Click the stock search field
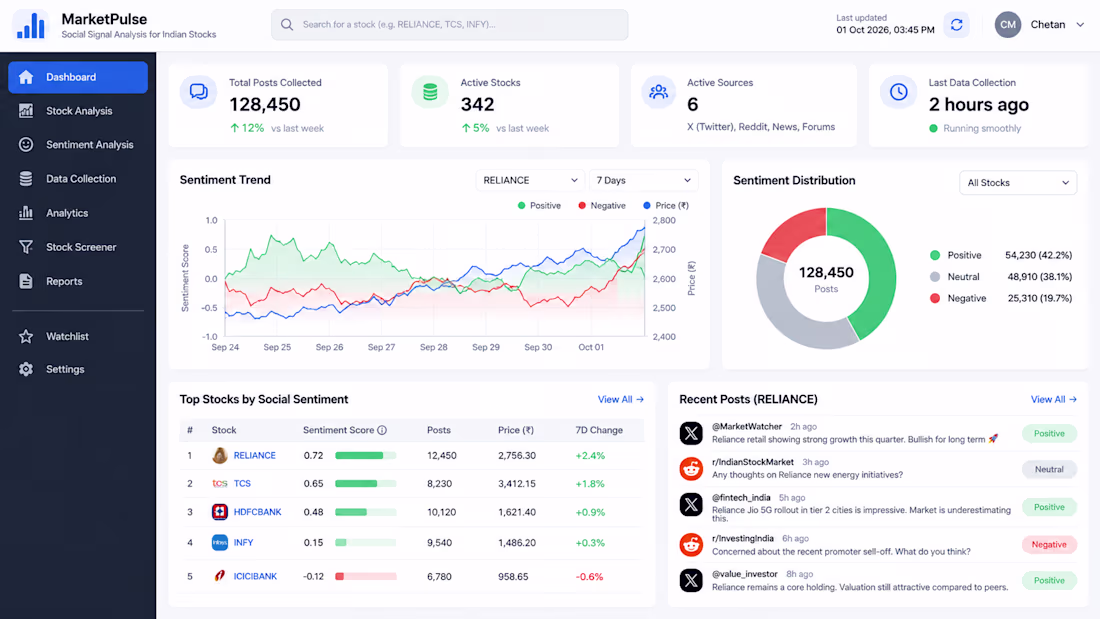Image resolution: width=1100 pixels, height=619 pixels. [450, 25]
